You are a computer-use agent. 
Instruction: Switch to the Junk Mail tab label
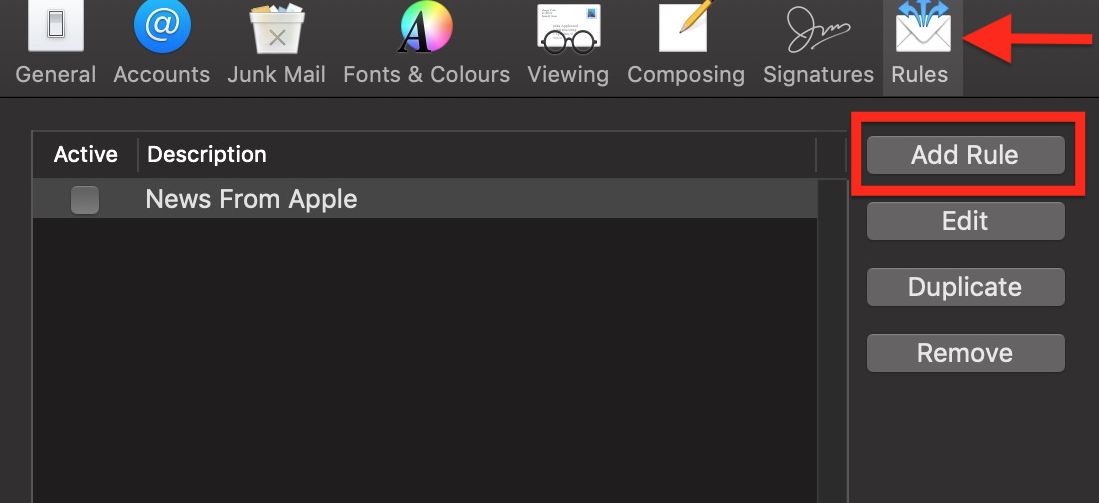click(276, 75)
